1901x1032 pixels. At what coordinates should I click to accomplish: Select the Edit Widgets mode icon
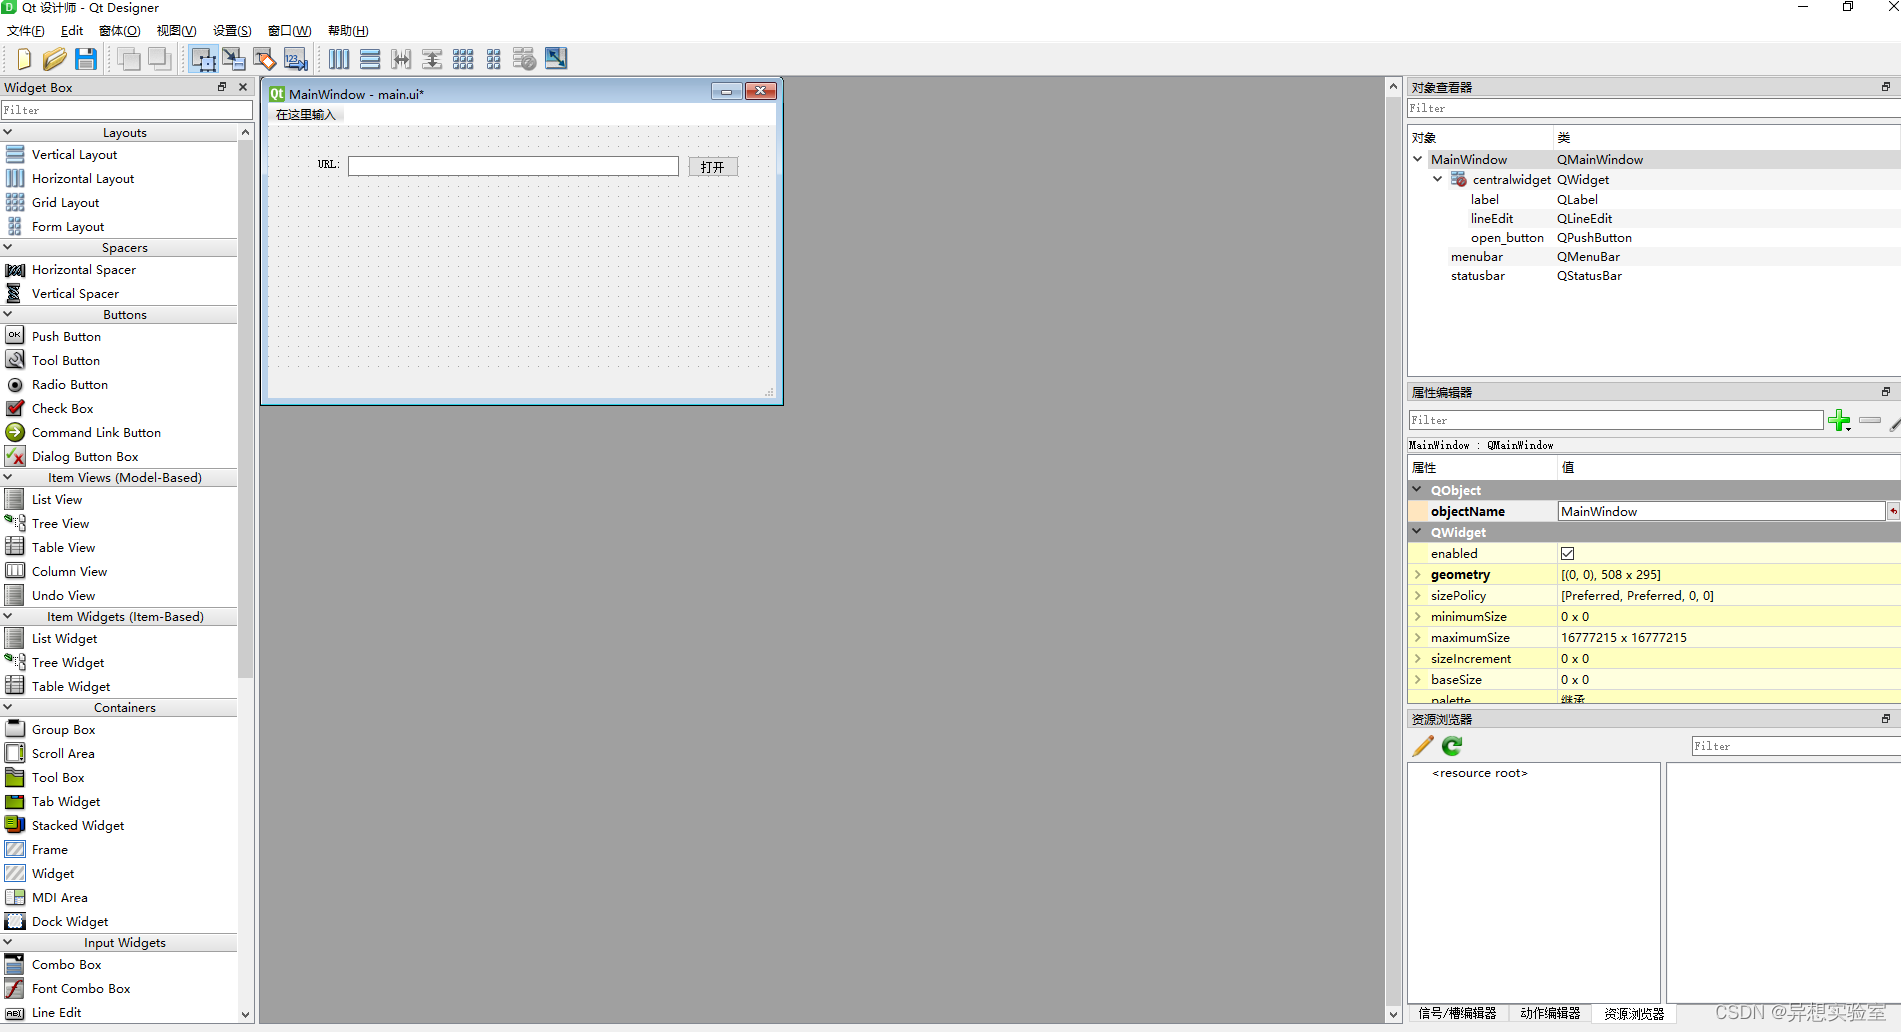click(203, 58)
